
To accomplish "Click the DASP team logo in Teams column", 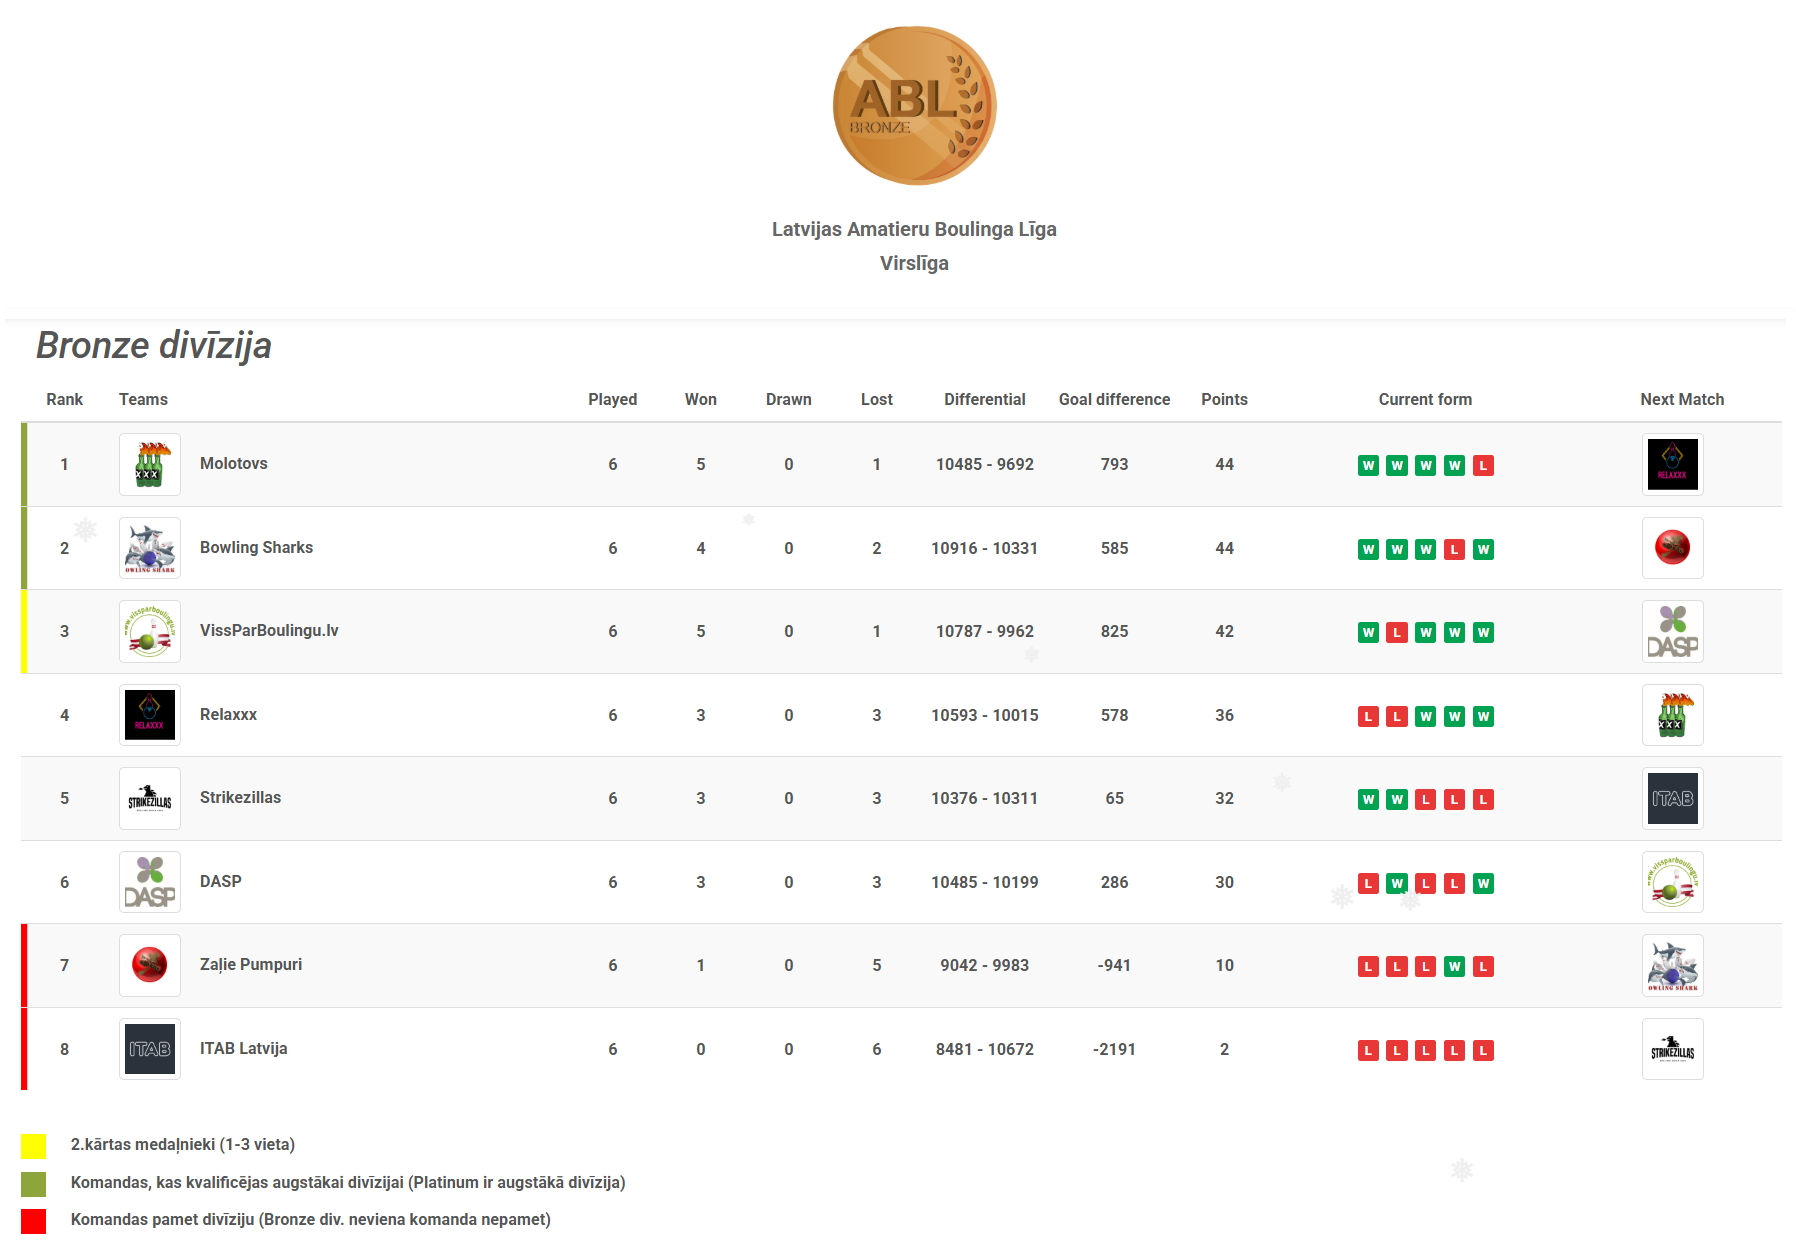I will [150, 882].
